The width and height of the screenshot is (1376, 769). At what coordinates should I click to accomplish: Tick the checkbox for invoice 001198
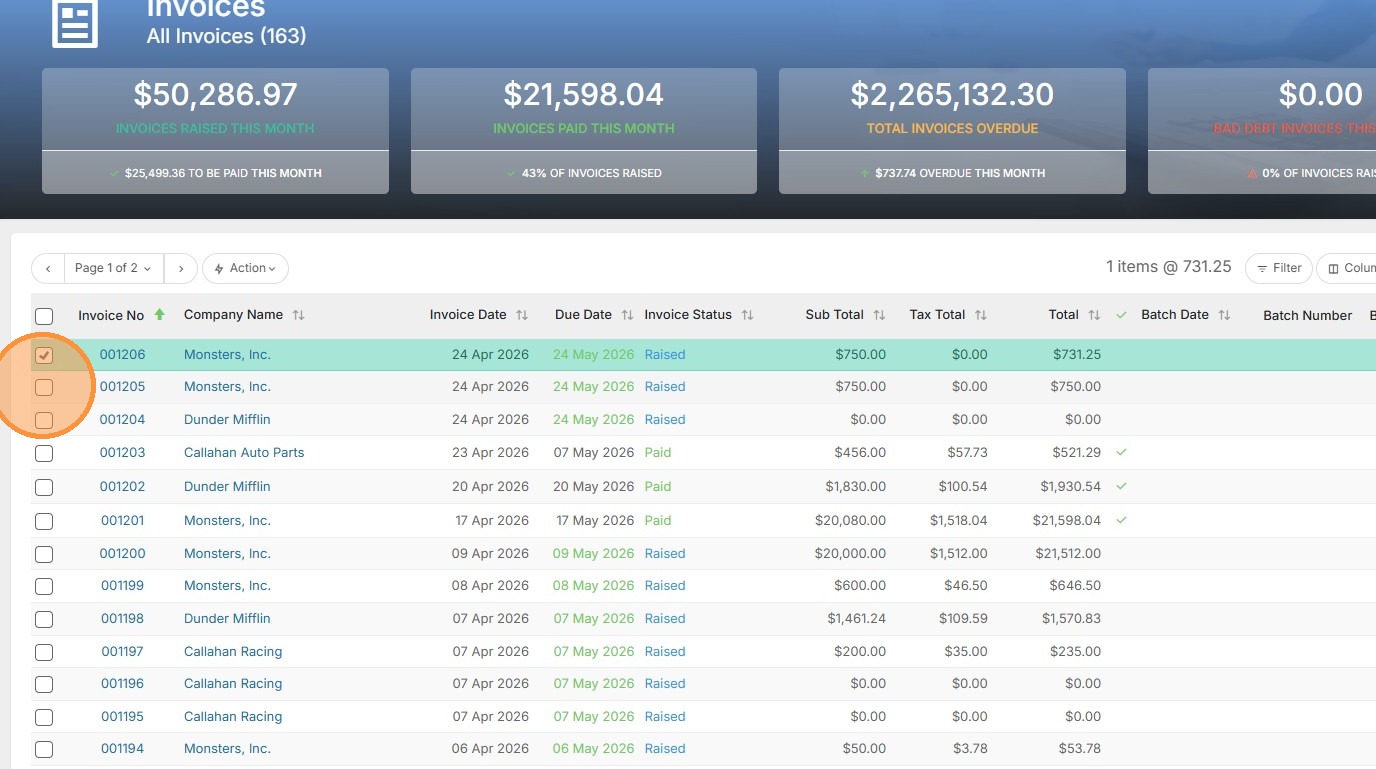[x=44, y=619]
